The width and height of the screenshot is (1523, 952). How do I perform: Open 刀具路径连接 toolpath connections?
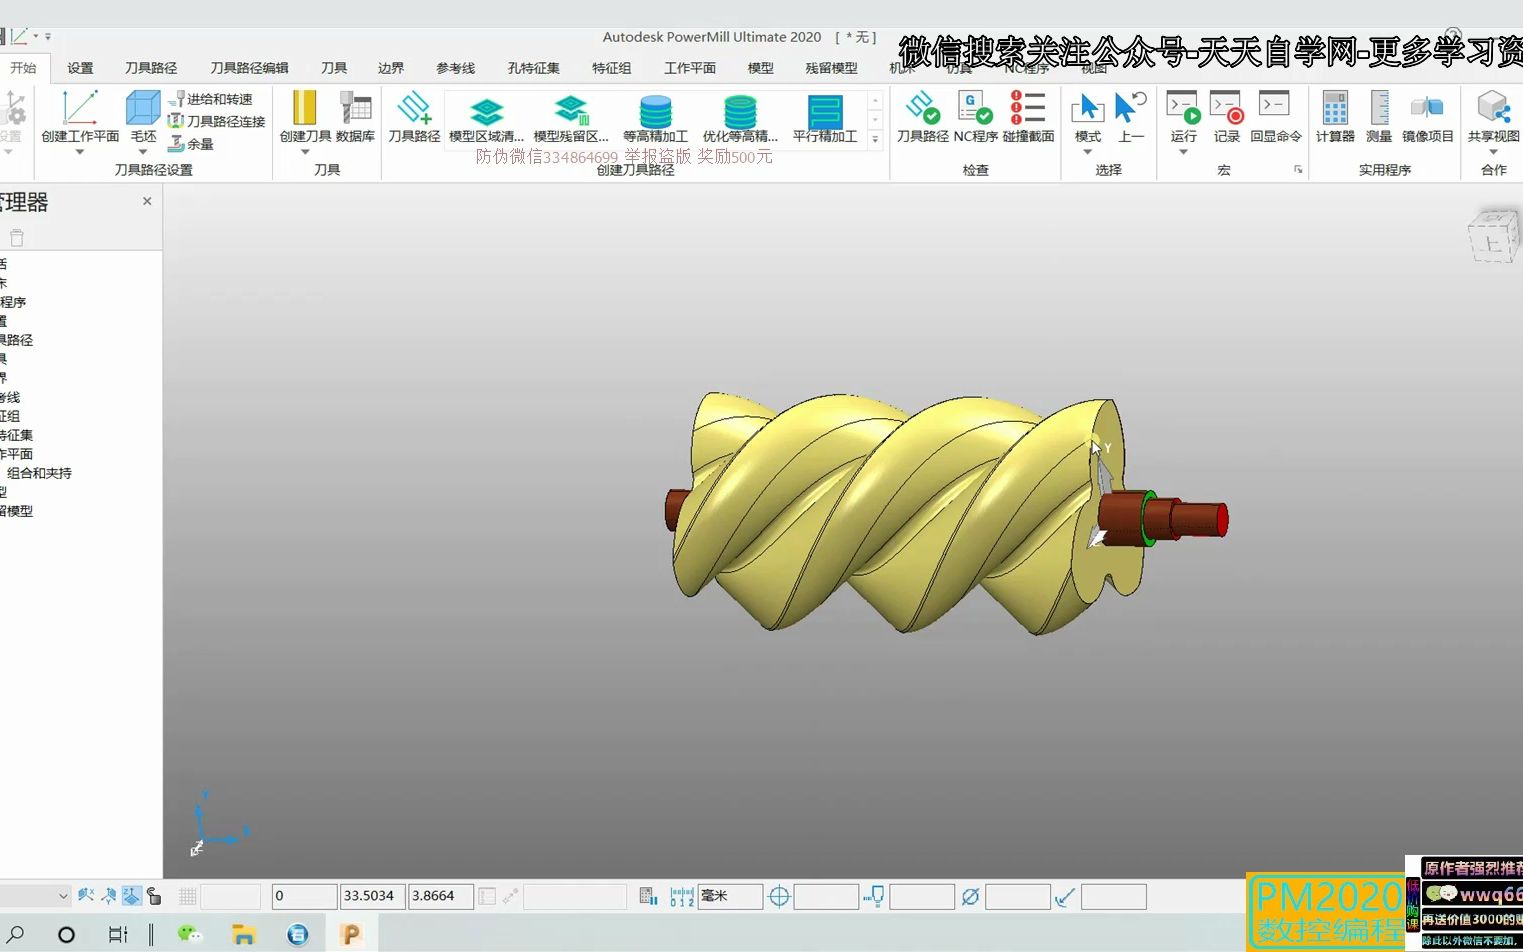[217, 121]
